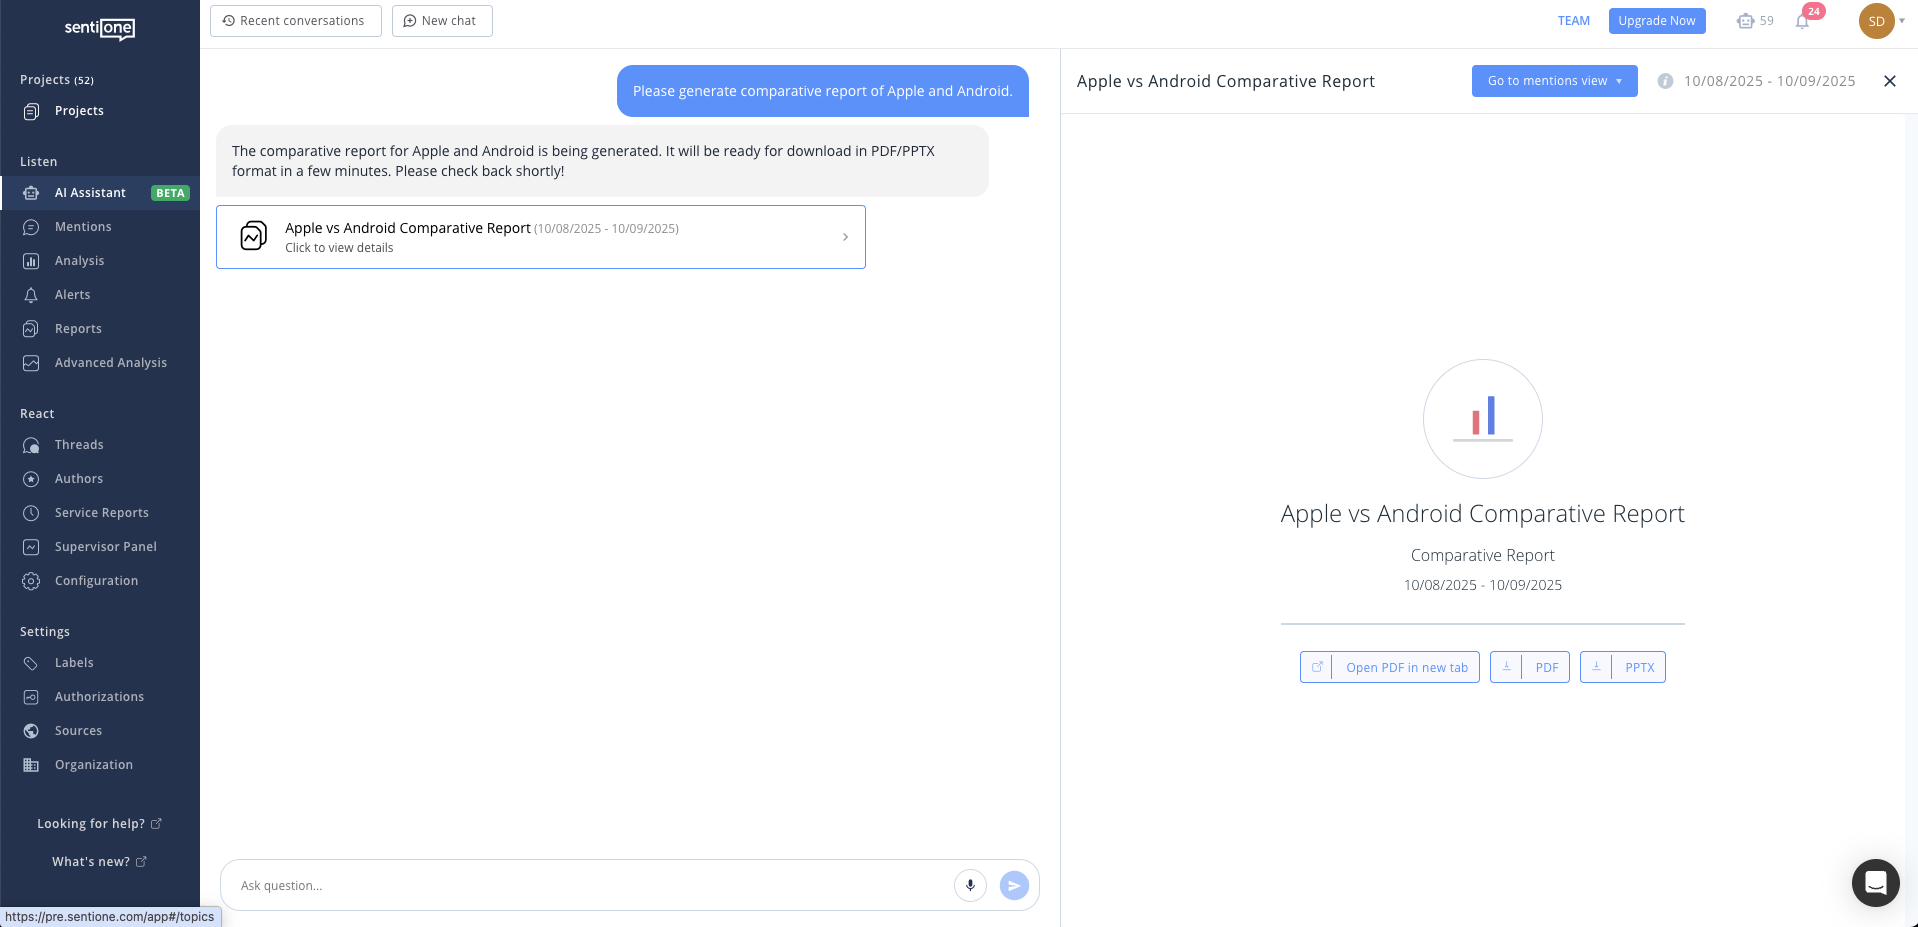Open the Projects icon in sidebar
1918x927 pixels.
click(31, 111)
